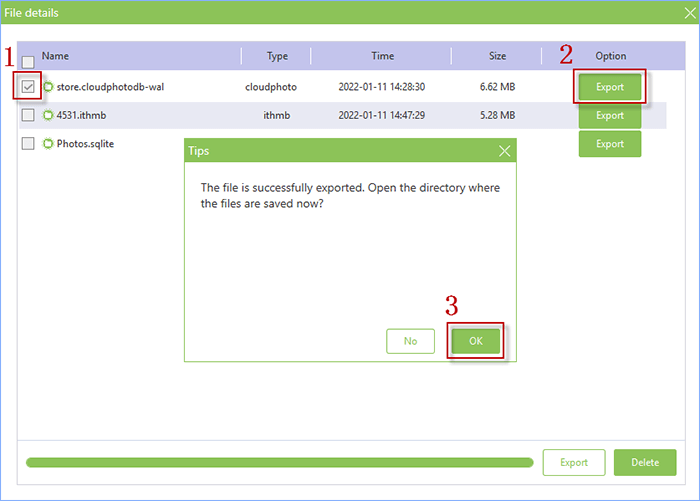
Task: Close the File details window
Action: point(690,13)
